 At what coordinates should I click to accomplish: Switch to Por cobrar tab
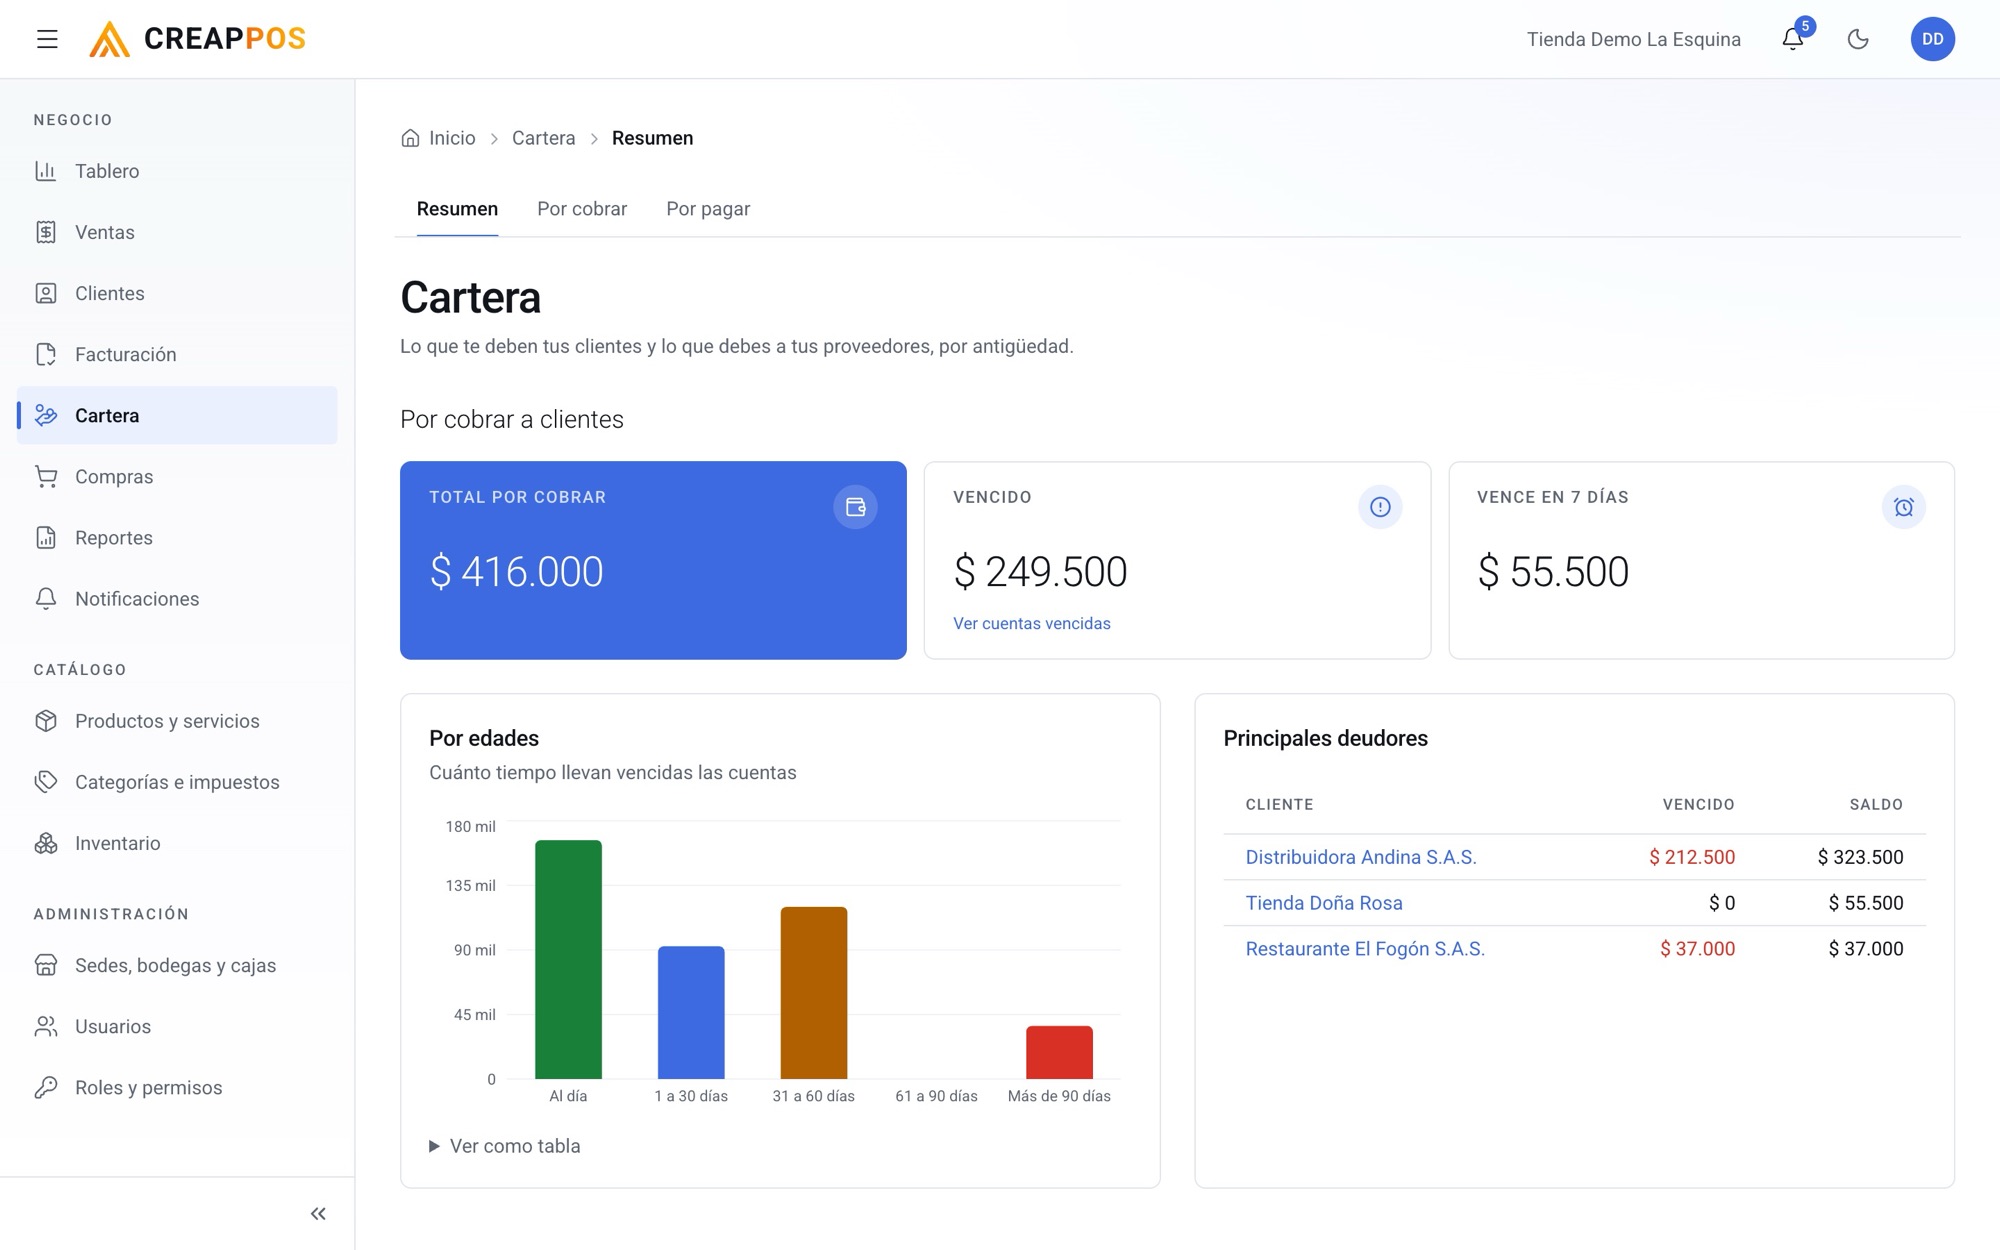(582, 209)
